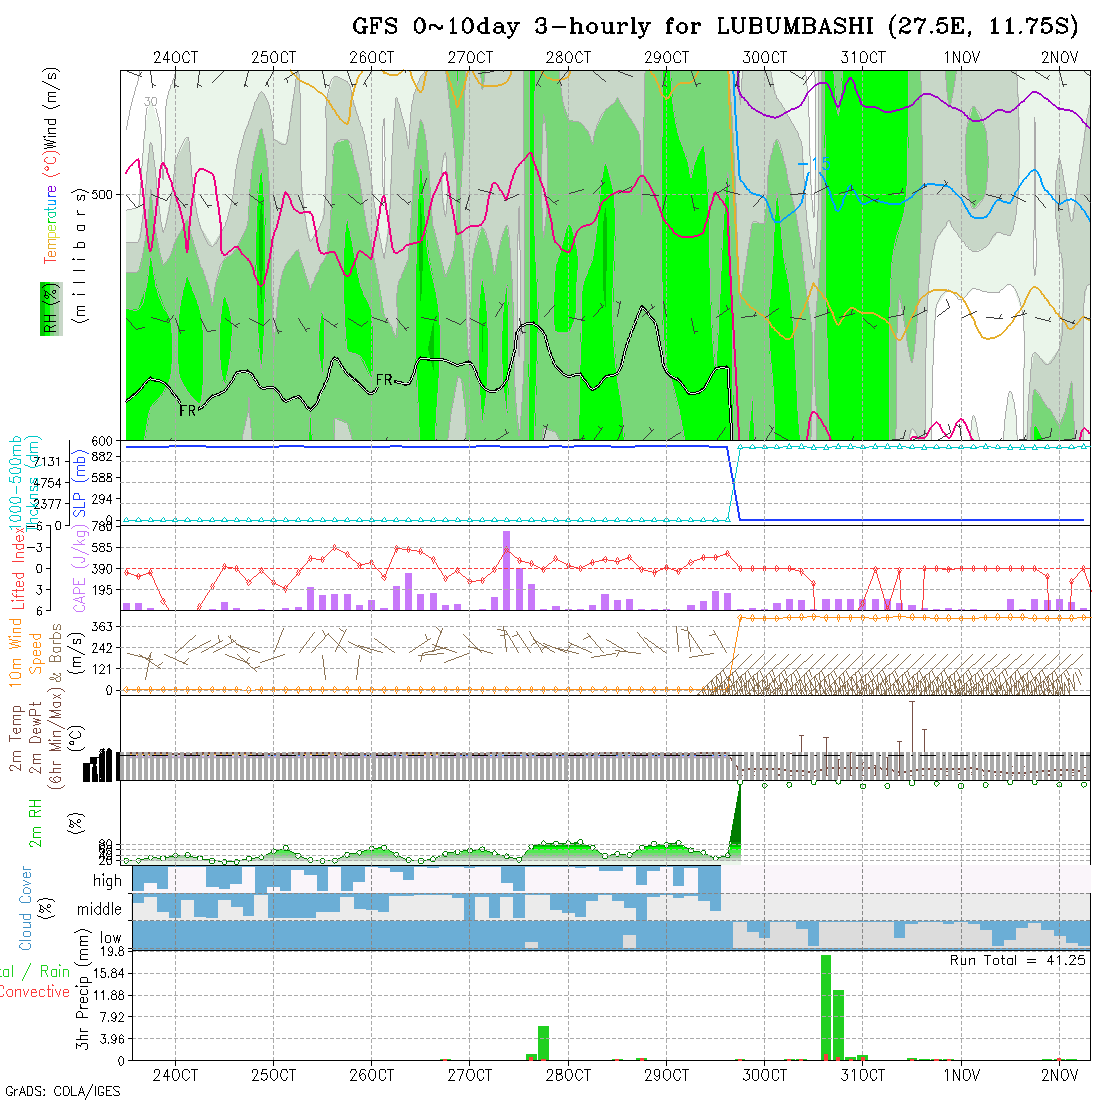Select the 1NOV date on bottom axis

coord(961,1076)
